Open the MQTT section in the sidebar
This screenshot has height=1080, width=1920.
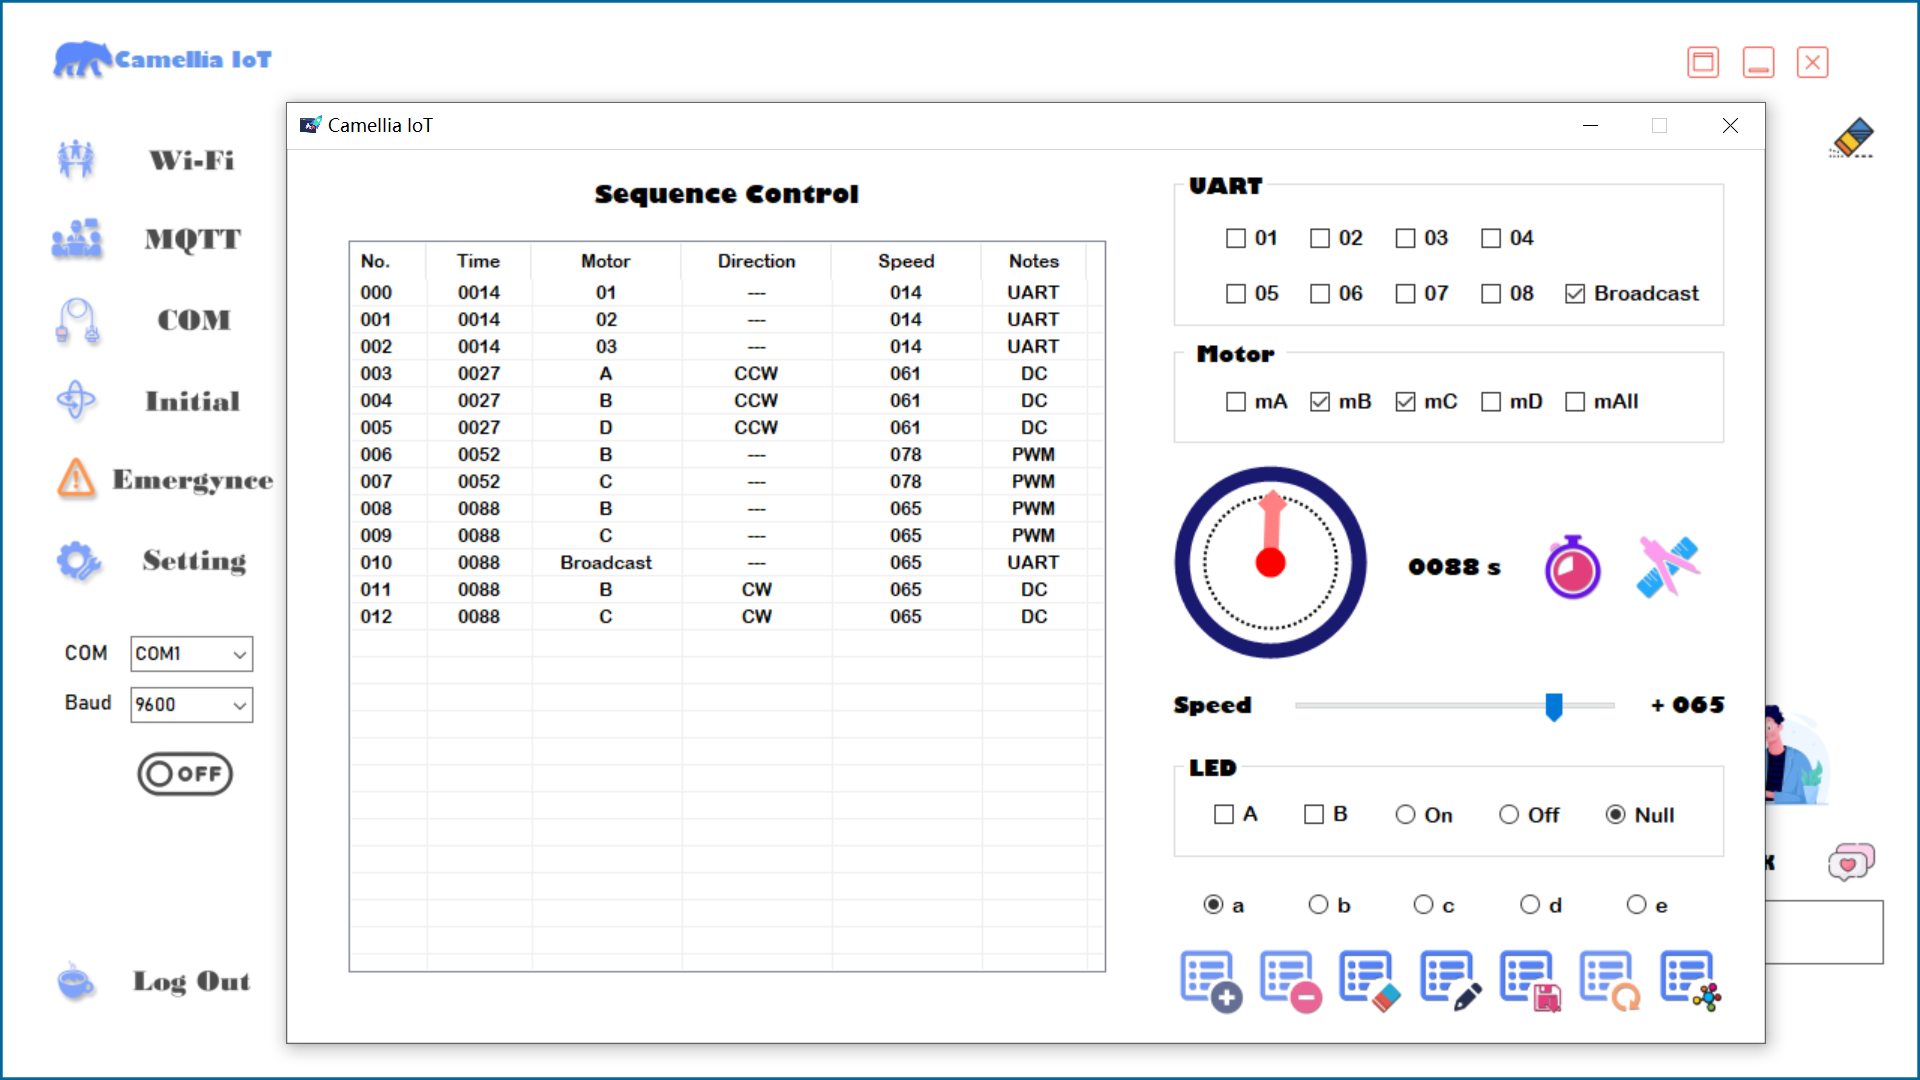point(192,240)
